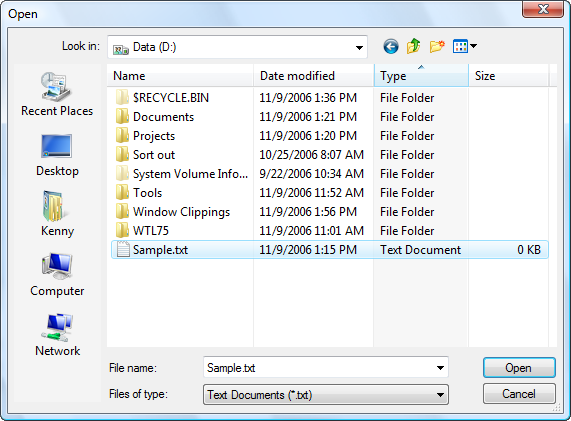Sort by the Name column header
The width and height of the screenshot is (571, 421).
[180, 76]
